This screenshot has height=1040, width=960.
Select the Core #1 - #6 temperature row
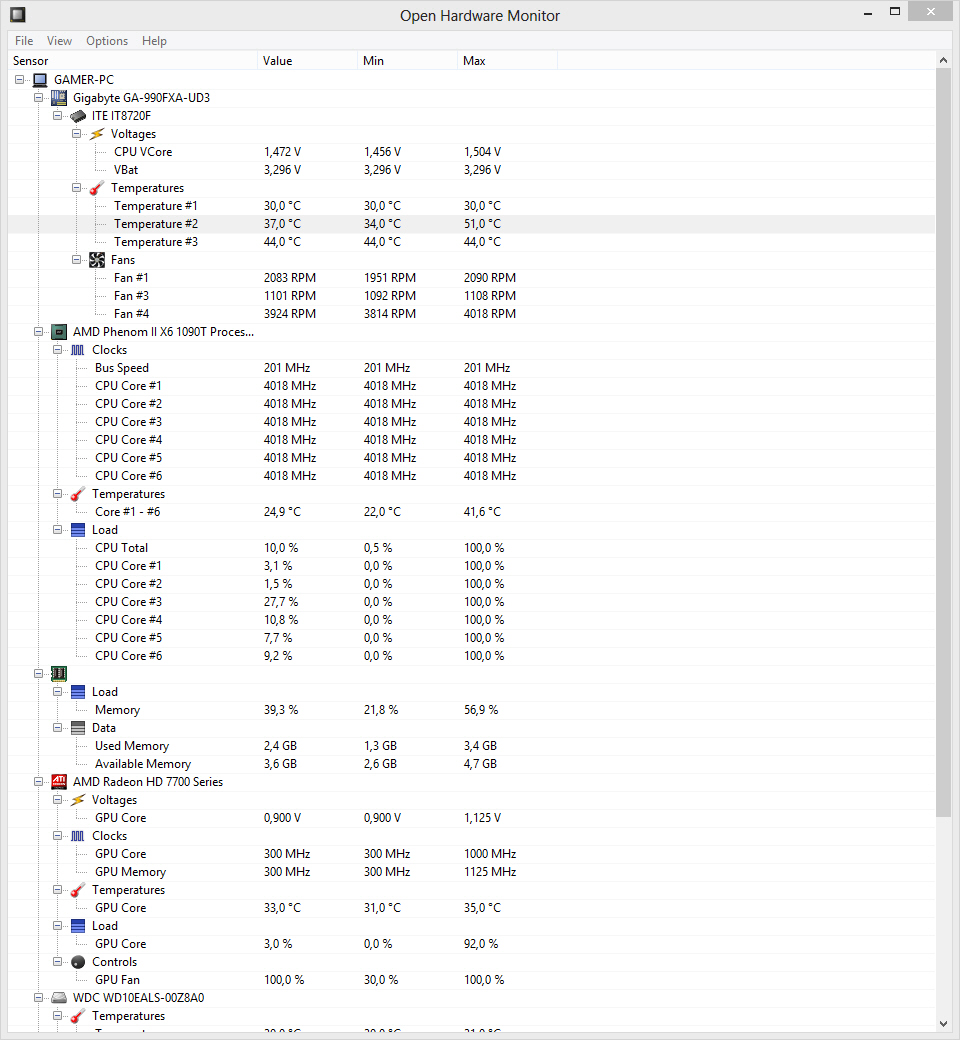pos(472,511)
